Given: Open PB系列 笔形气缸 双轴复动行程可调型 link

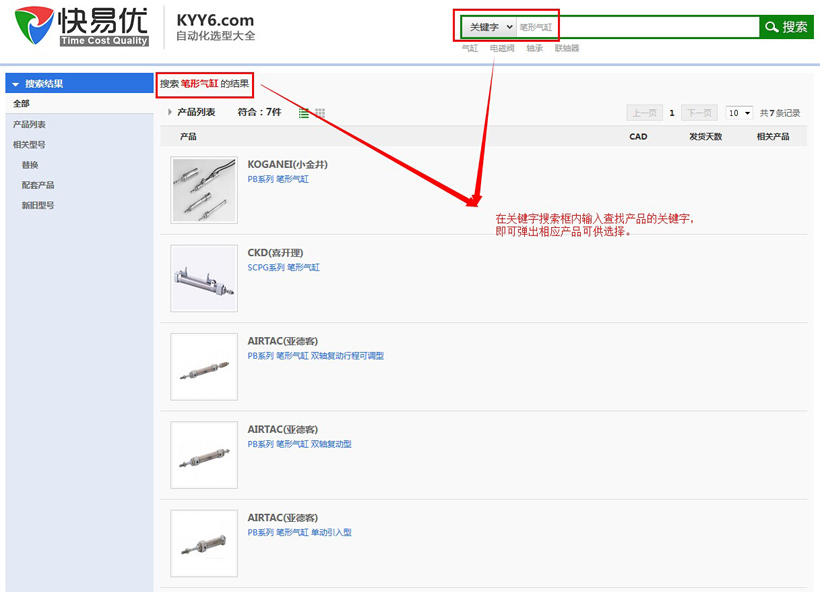Looking at the screenshot, I should 316,356.
